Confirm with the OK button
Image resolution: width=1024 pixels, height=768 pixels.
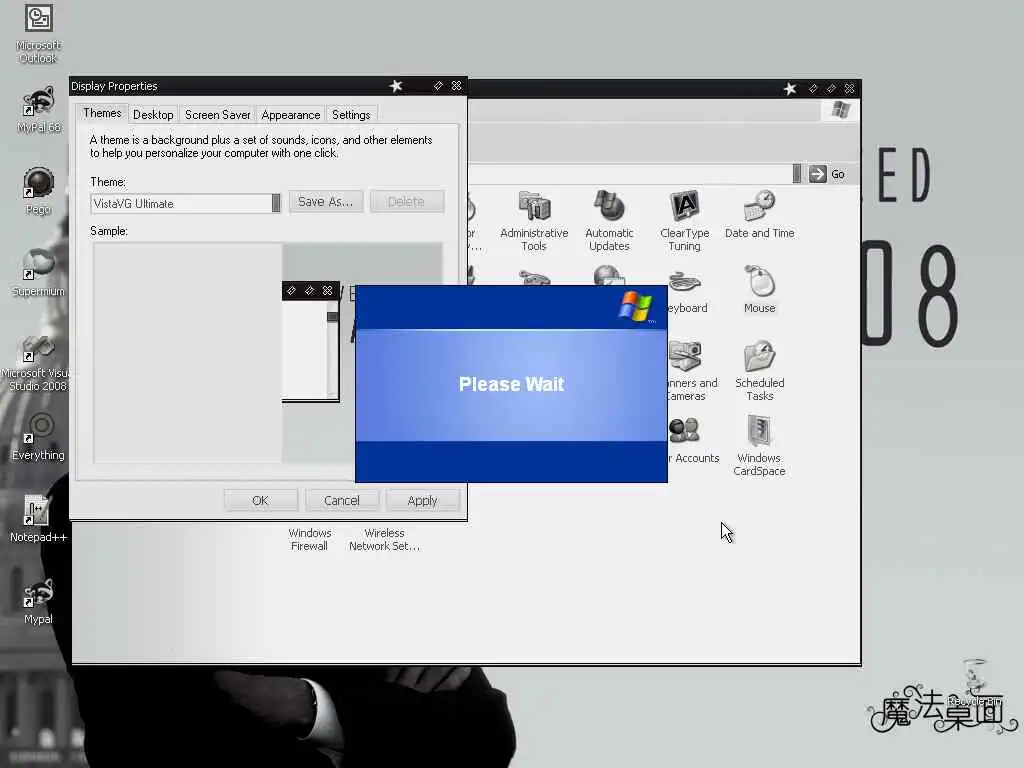(x=260, y=500)
